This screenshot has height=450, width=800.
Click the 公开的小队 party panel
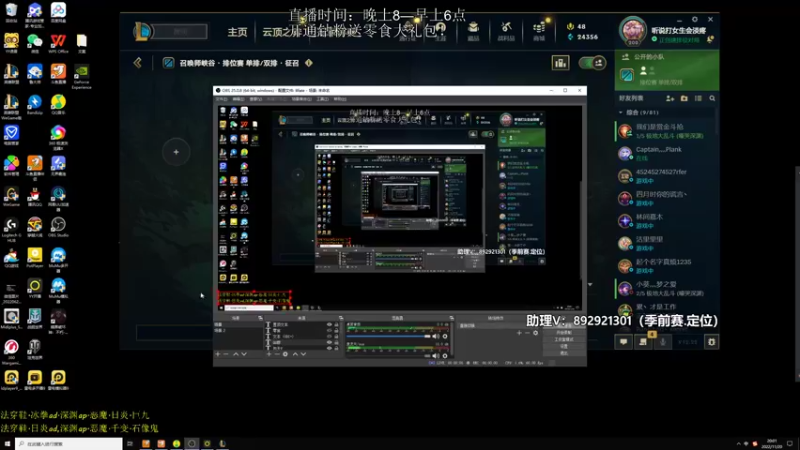pyautogui.click(x=667, y=70)
